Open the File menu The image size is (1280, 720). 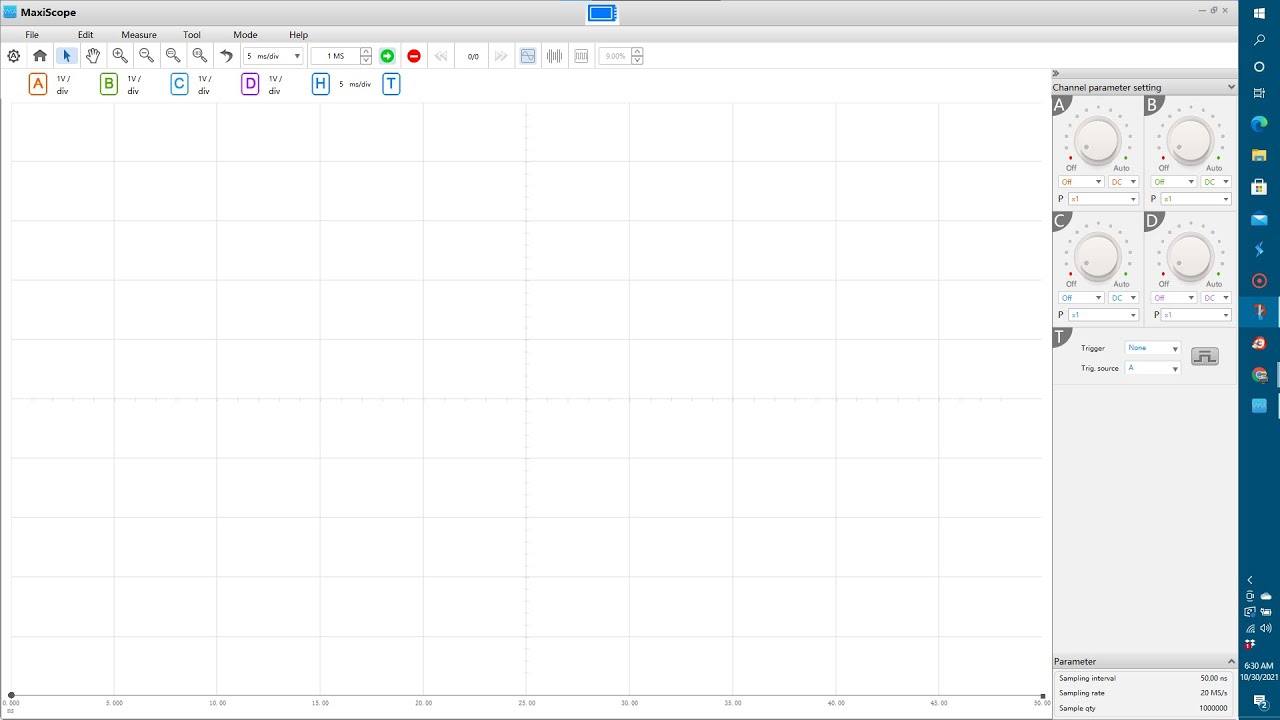pos(32,35)
